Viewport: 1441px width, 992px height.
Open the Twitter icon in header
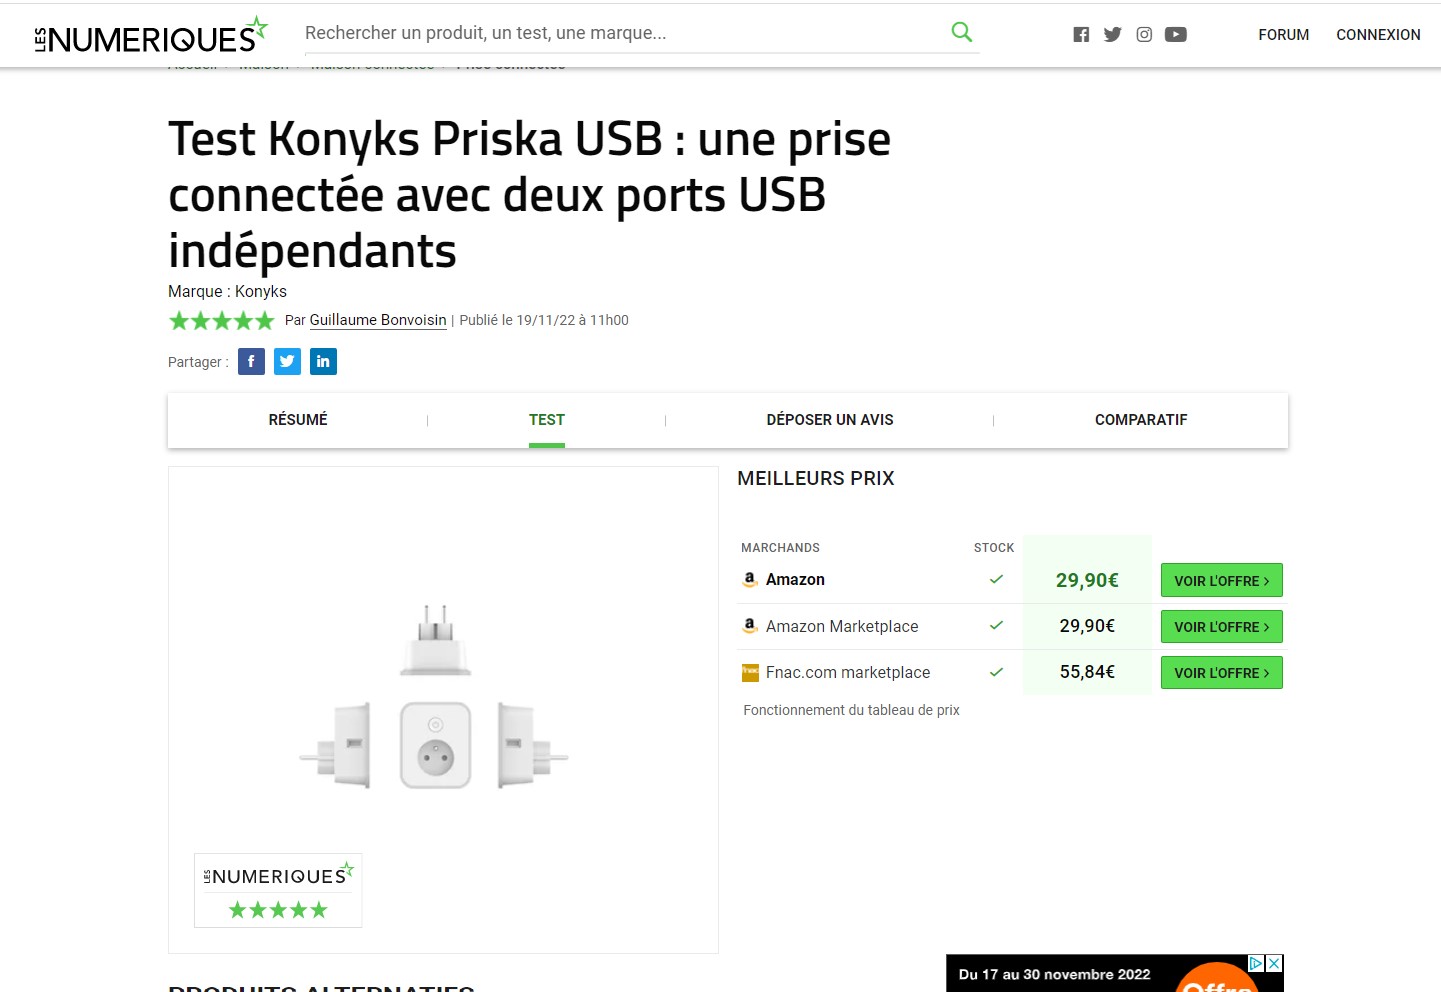(1112, 35)
